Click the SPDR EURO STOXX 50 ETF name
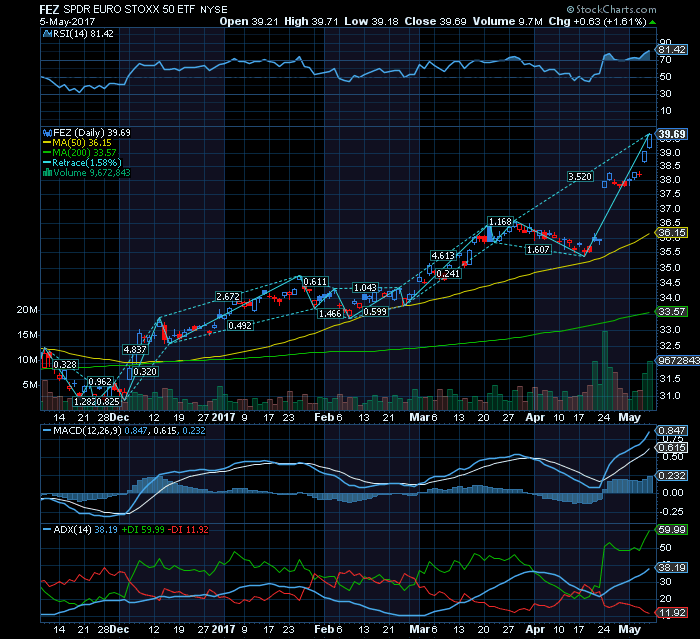This screenshot has width=700, height=639. pos(129,9)
